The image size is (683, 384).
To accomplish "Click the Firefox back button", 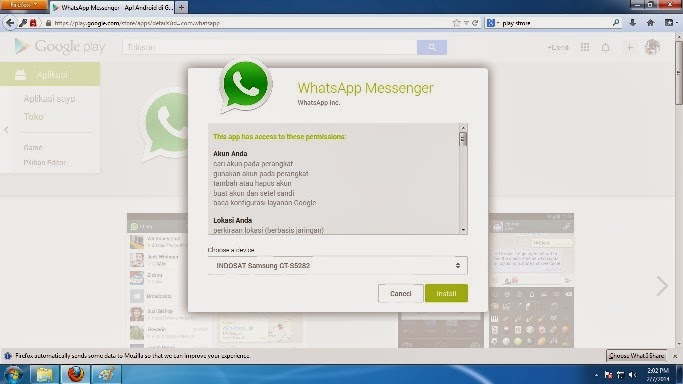I will 10,23.
